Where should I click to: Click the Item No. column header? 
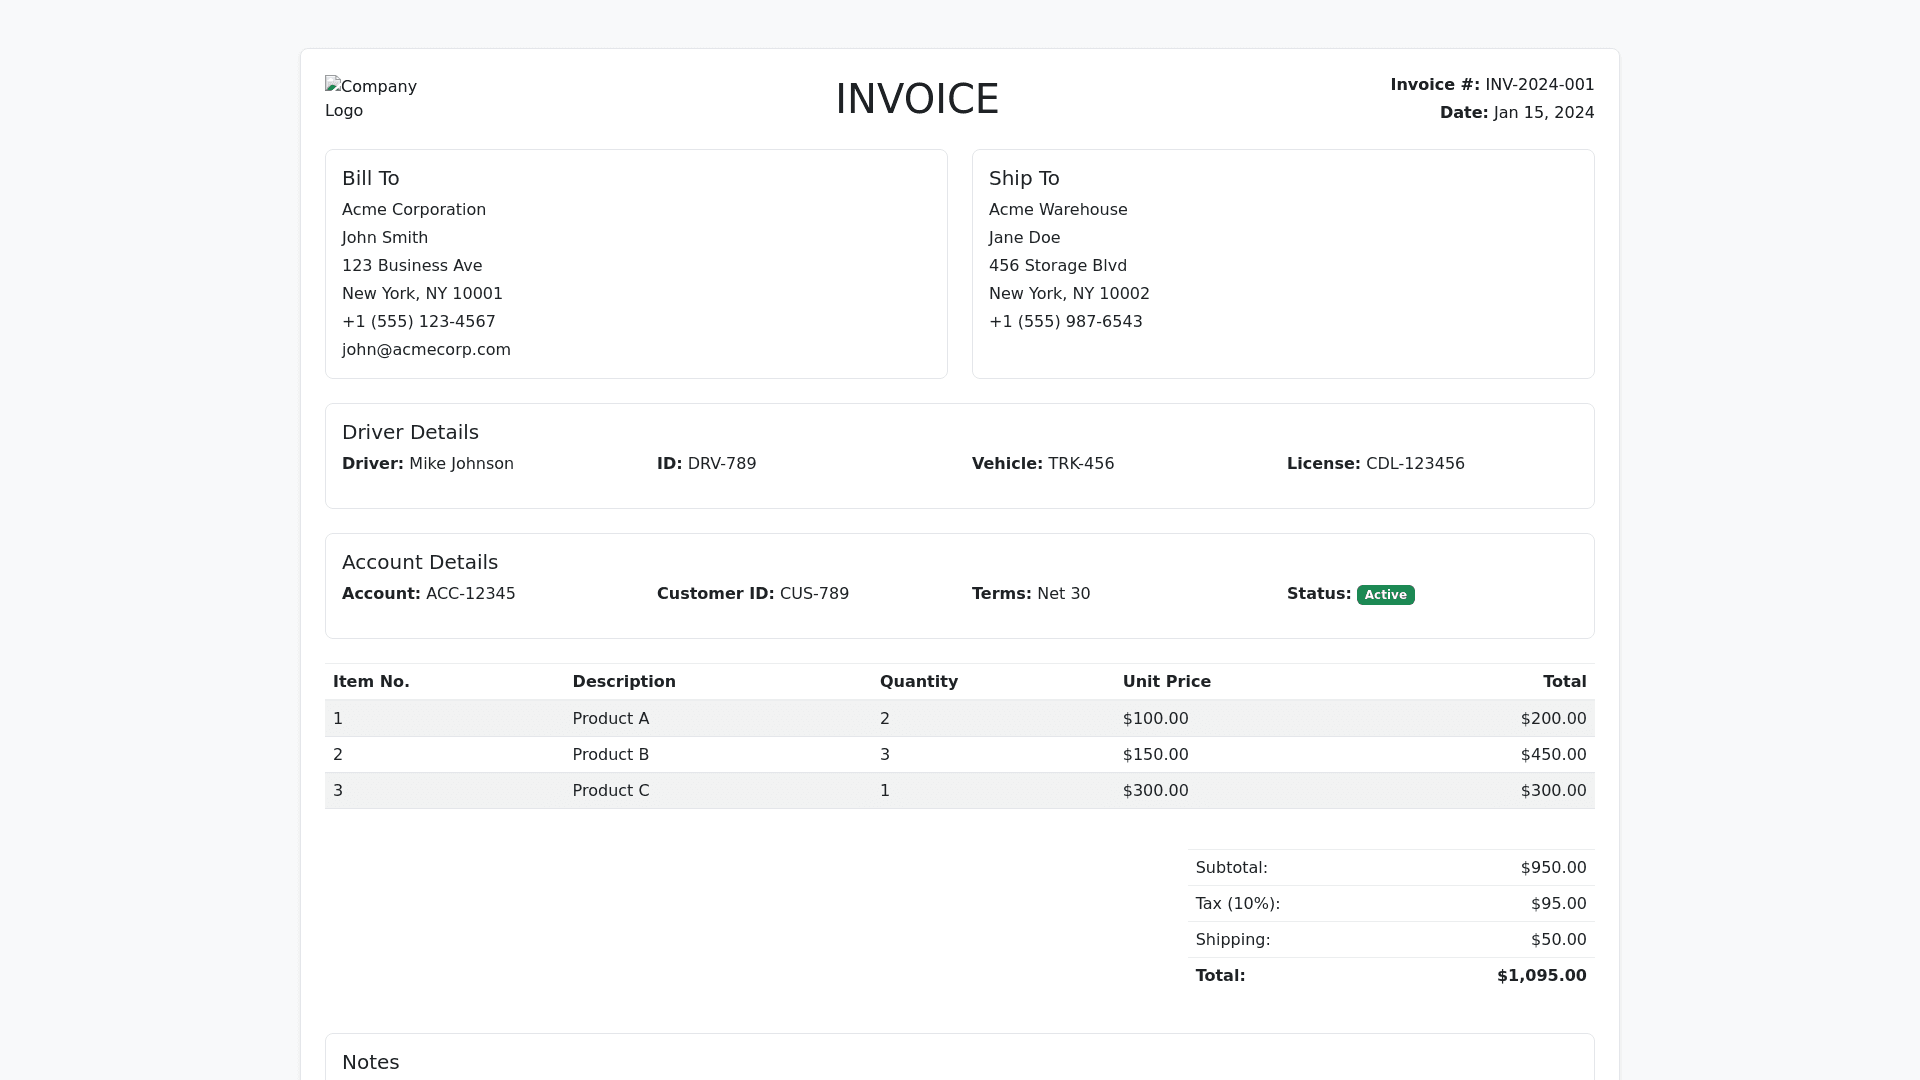pos(371,682)
